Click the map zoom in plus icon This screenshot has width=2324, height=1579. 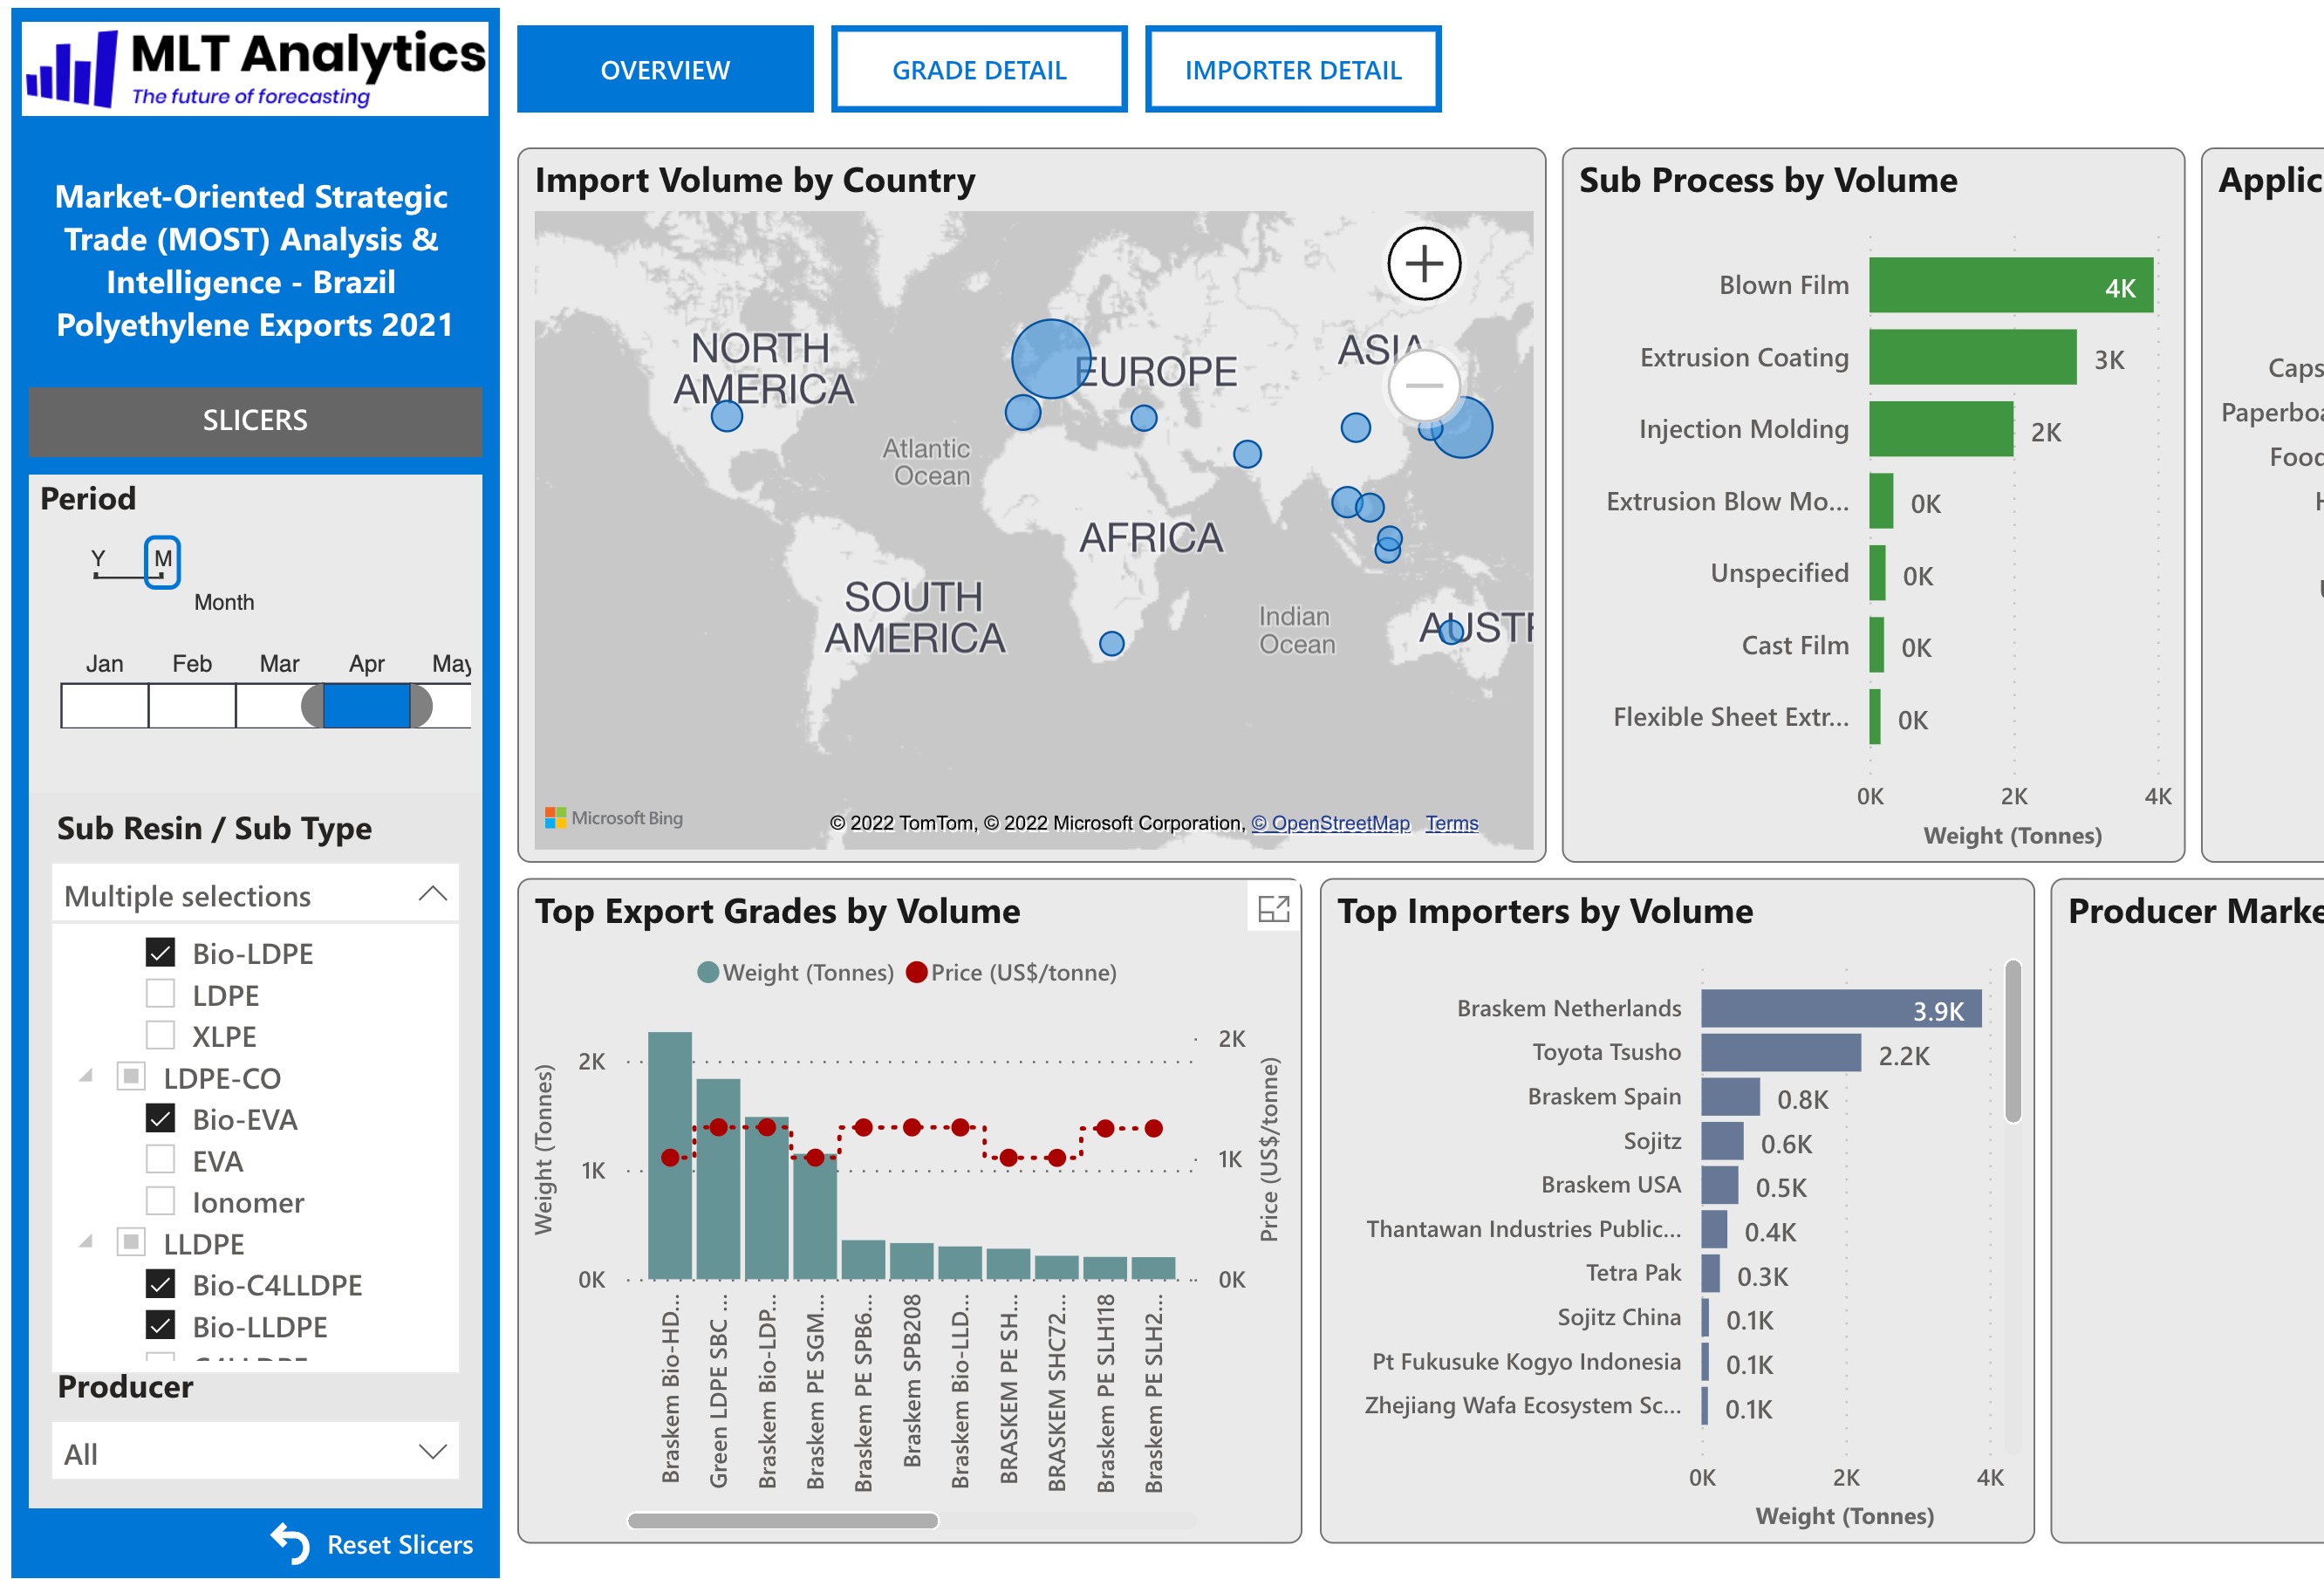click(1423, 264)
